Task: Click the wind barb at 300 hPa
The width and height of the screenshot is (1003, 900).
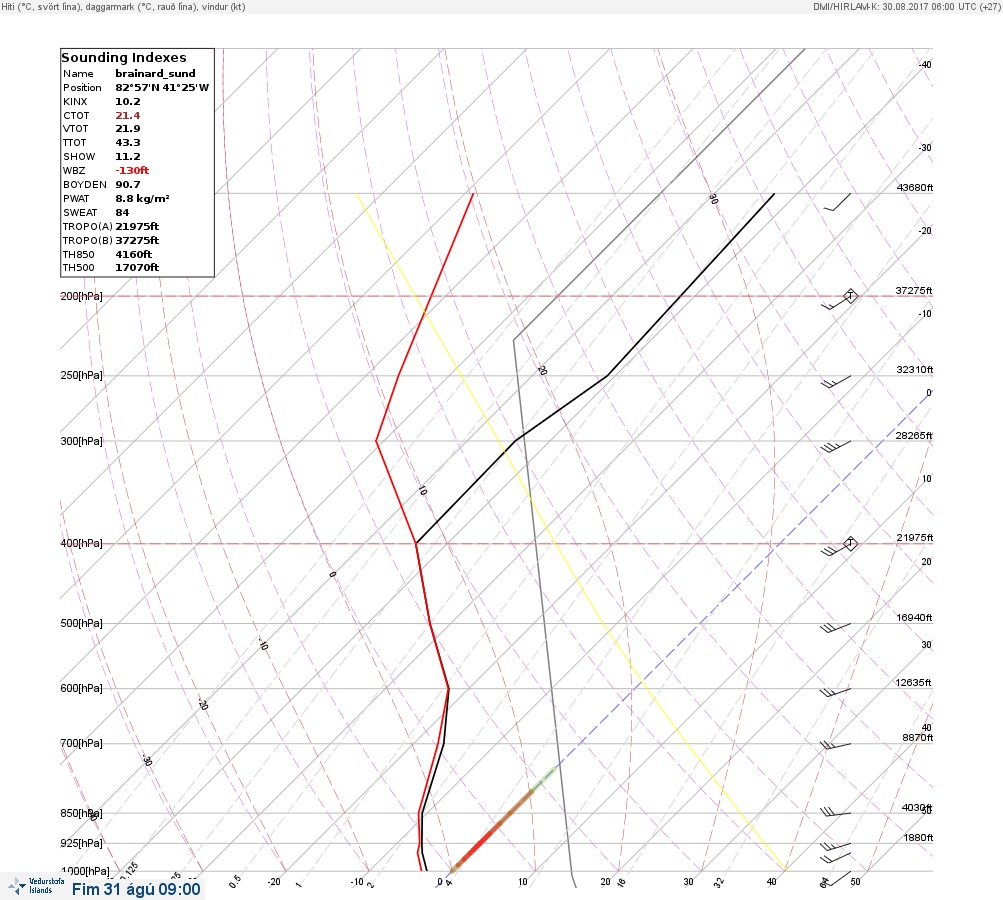Action: [835, 446]
